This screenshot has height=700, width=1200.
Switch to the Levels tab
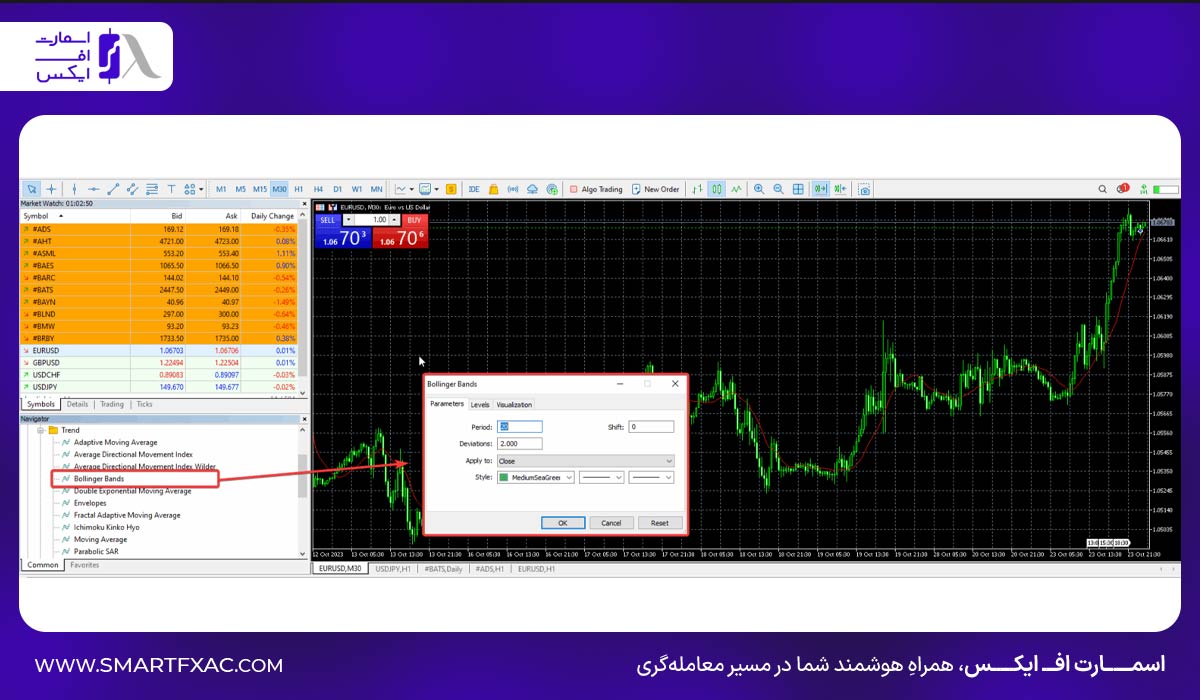pos(480,404)
